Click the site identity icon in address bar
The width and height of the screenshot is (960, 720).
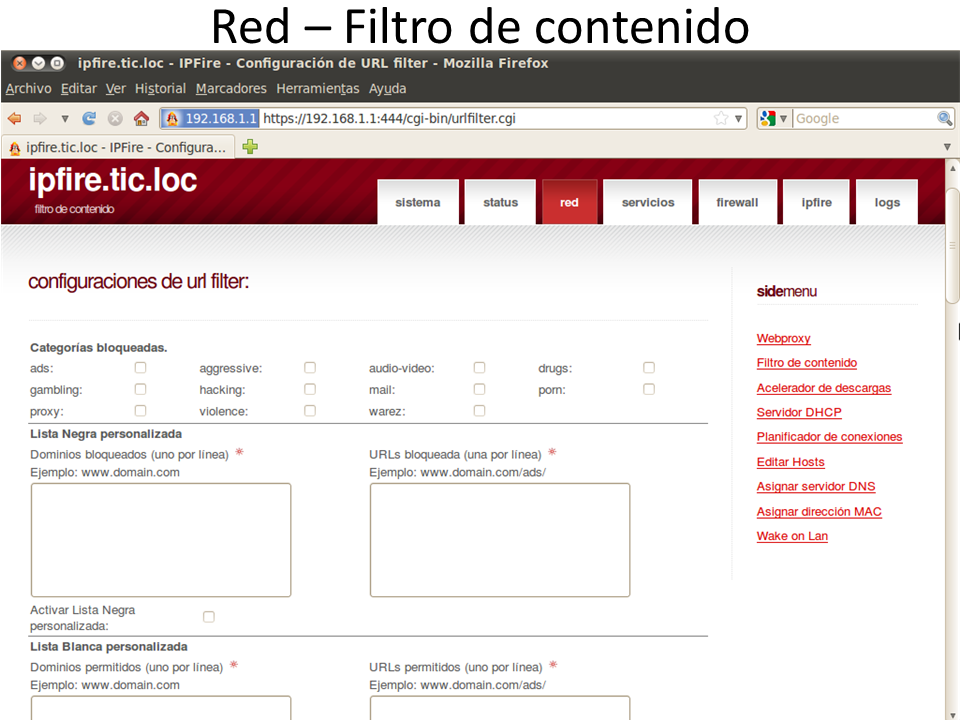172,118
